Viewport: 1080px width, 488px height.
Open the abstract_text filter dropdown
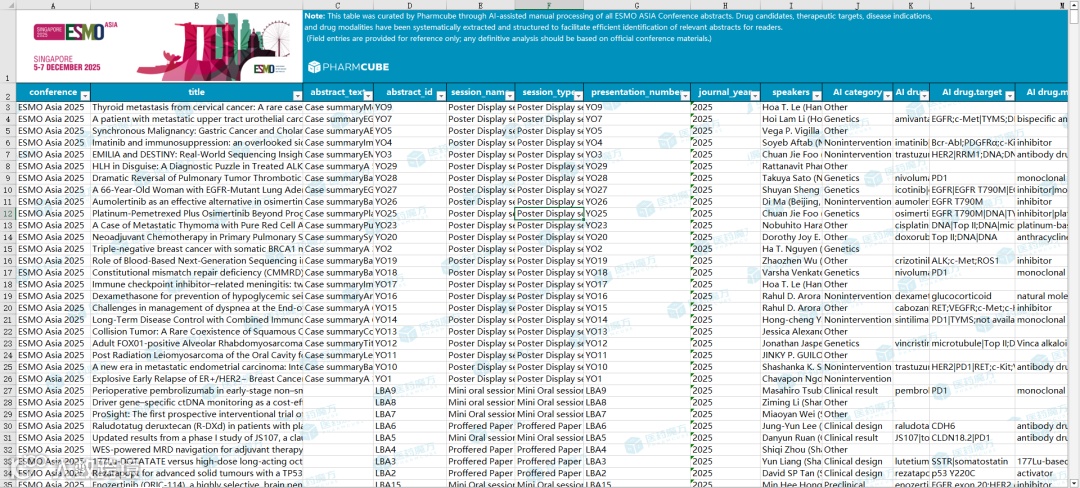[x=368, y=96]
